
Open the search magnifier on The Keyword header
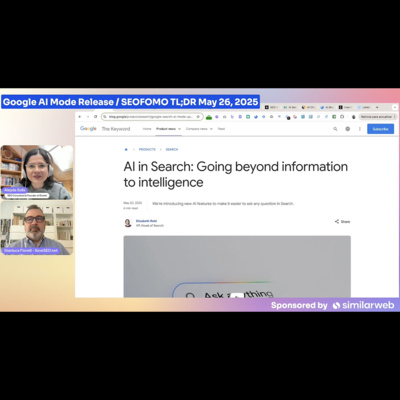click(335, 129)
